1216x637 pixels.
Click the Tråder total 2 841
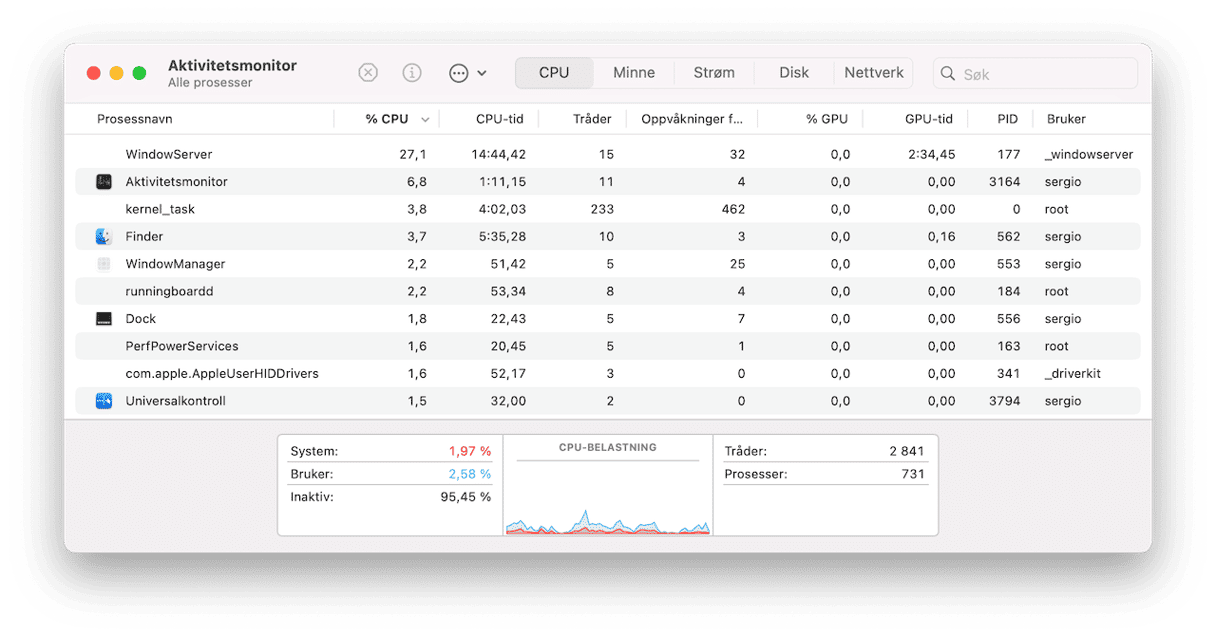click(907, 451)
